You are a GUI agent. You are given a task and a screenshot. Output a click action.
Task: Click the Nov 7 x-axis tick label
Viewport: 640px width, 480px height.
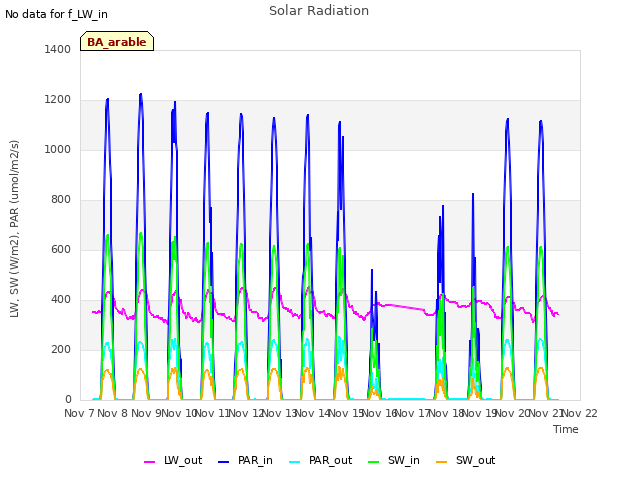[x=79, y=413]
